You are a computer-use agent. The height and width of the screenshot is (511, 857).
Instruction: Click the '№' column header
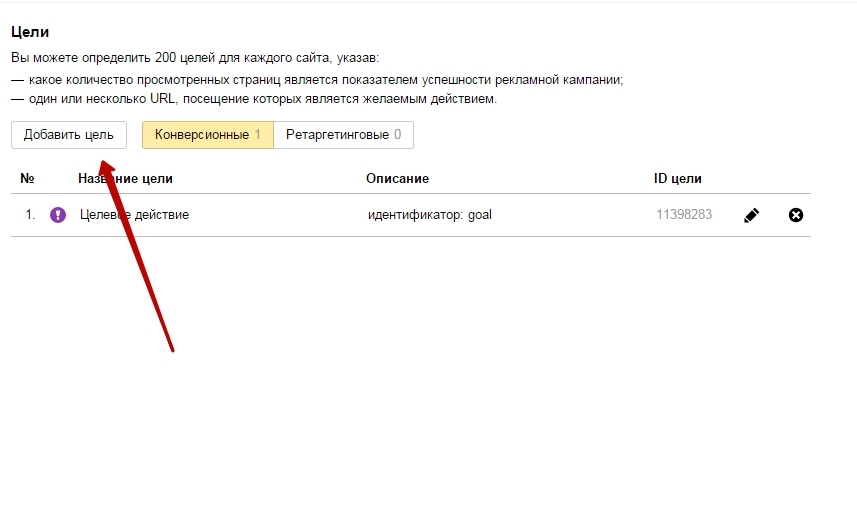click(28, 179)
